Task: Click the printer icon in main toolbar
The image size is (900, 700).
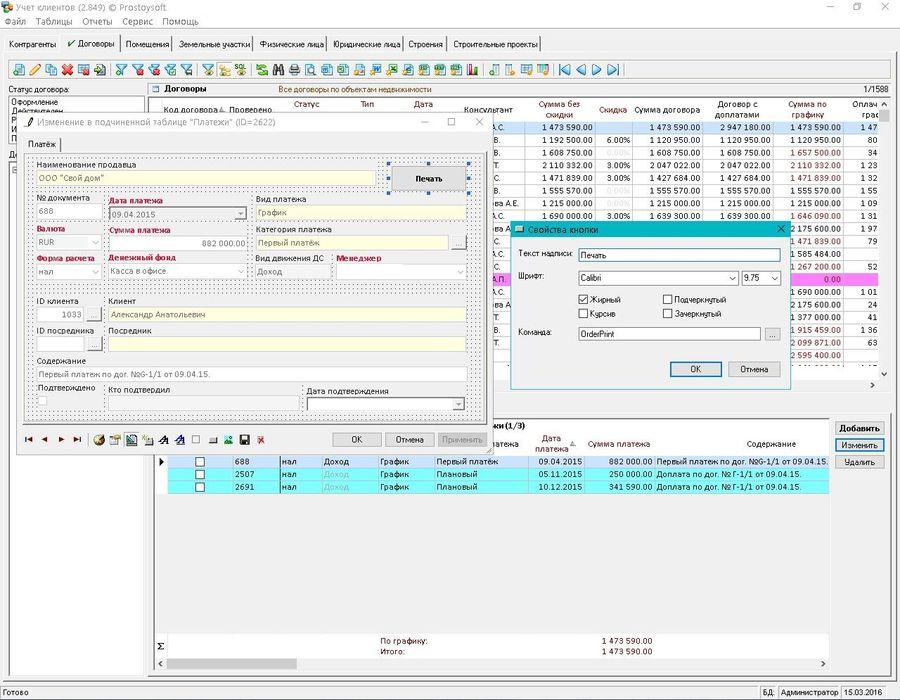Action: [294, 70]
